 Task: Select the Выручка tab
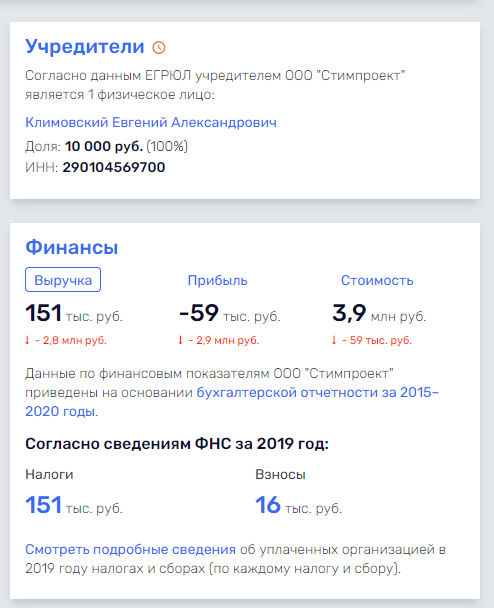63,280
